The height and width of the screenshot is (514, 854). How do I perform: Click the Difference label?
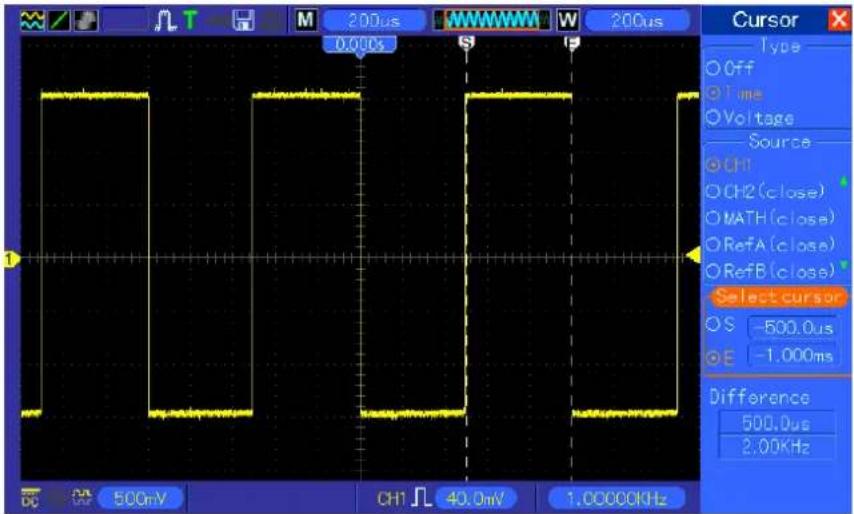(759, 397)
